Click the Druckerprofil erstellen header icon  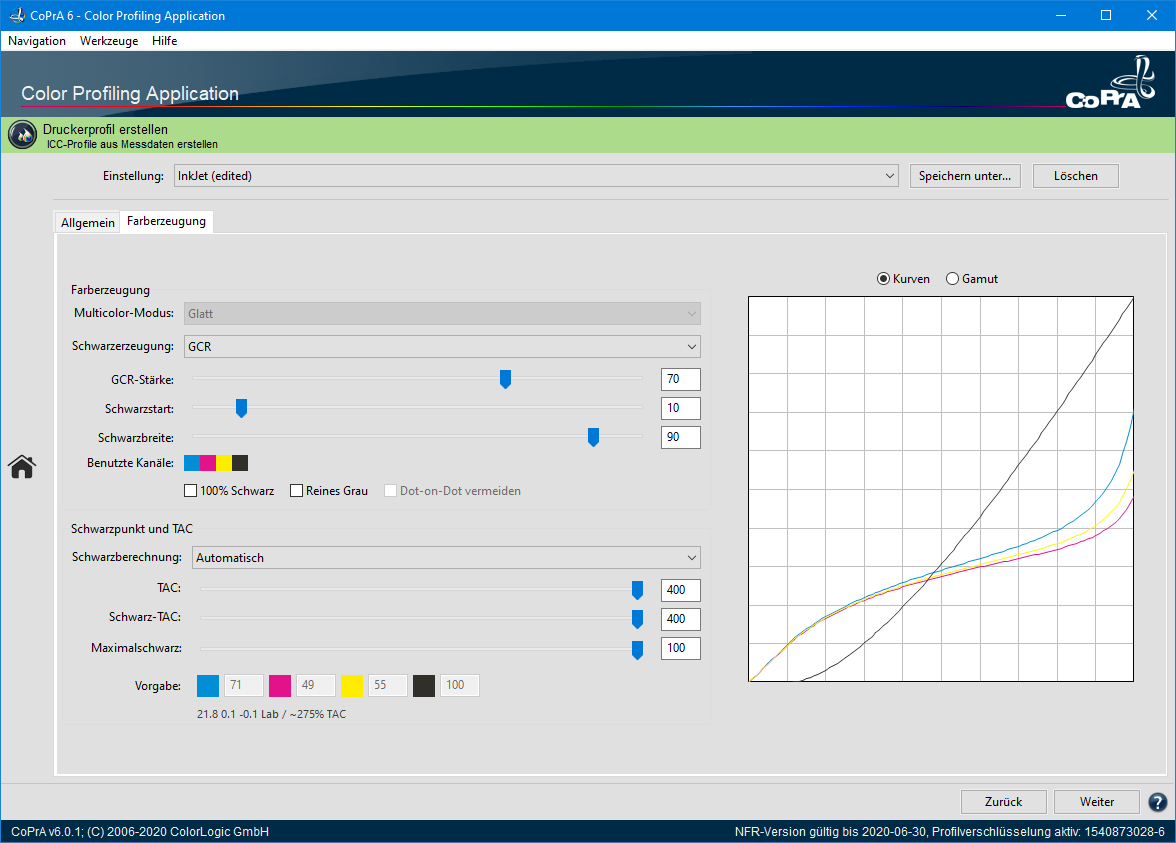22,135
